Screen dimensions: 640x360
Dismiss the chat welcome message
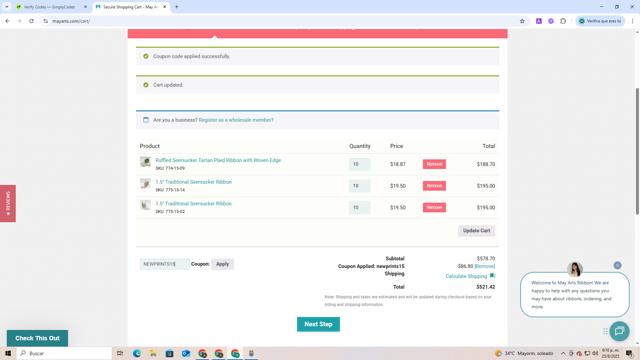617,265
